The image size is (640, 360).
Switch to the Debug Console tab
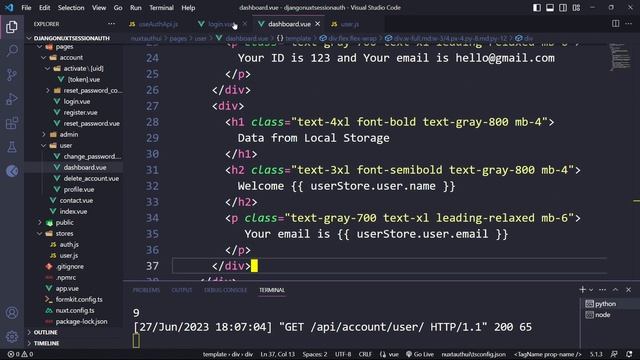point(225,290)
